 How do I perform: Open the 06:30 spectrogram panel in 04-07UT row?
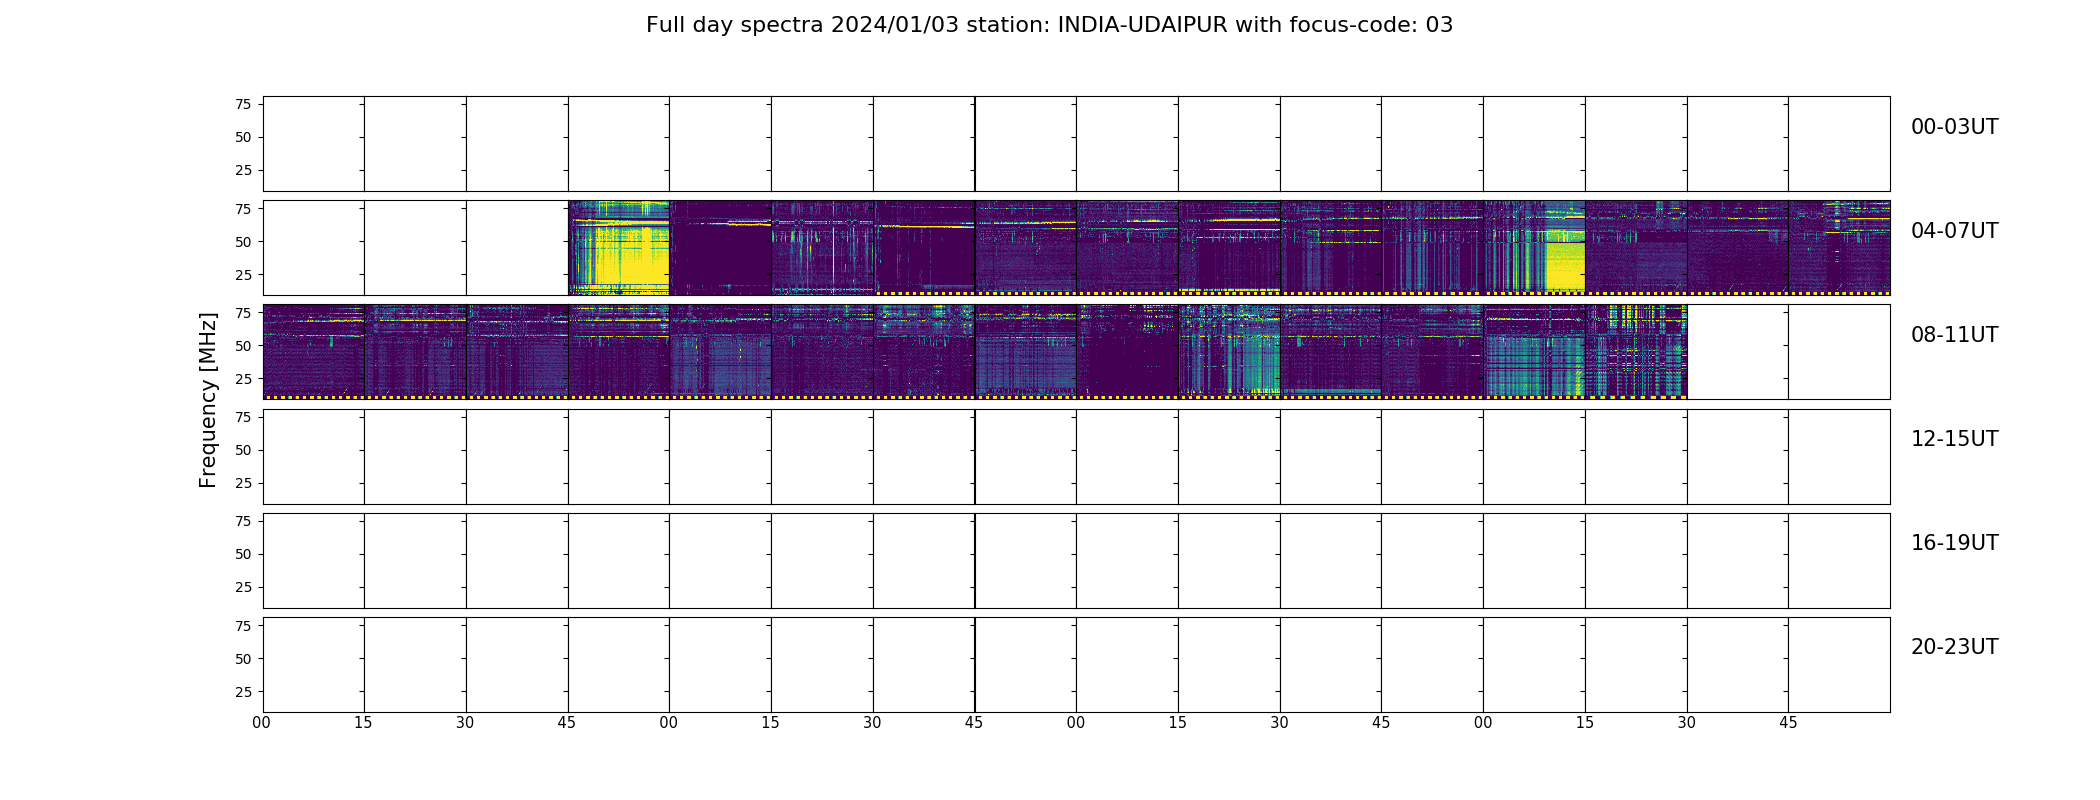tap(1331, 248)
